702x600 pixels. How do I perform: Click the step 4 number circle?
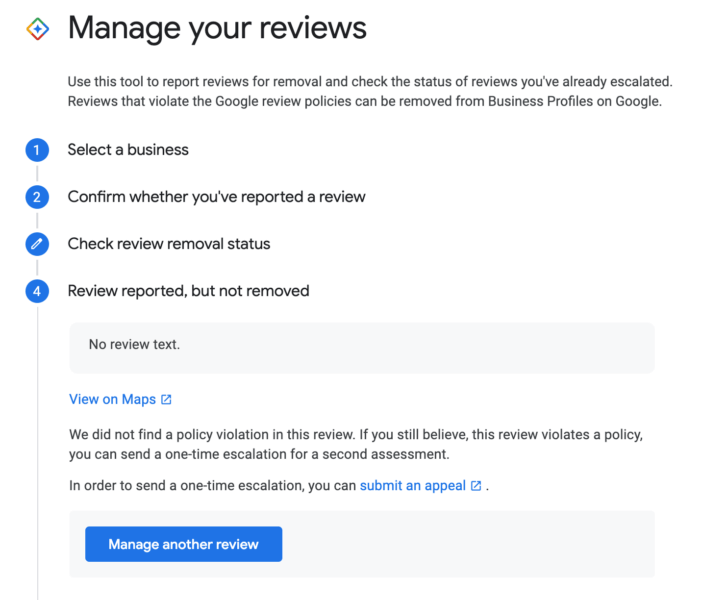point(37,291)
